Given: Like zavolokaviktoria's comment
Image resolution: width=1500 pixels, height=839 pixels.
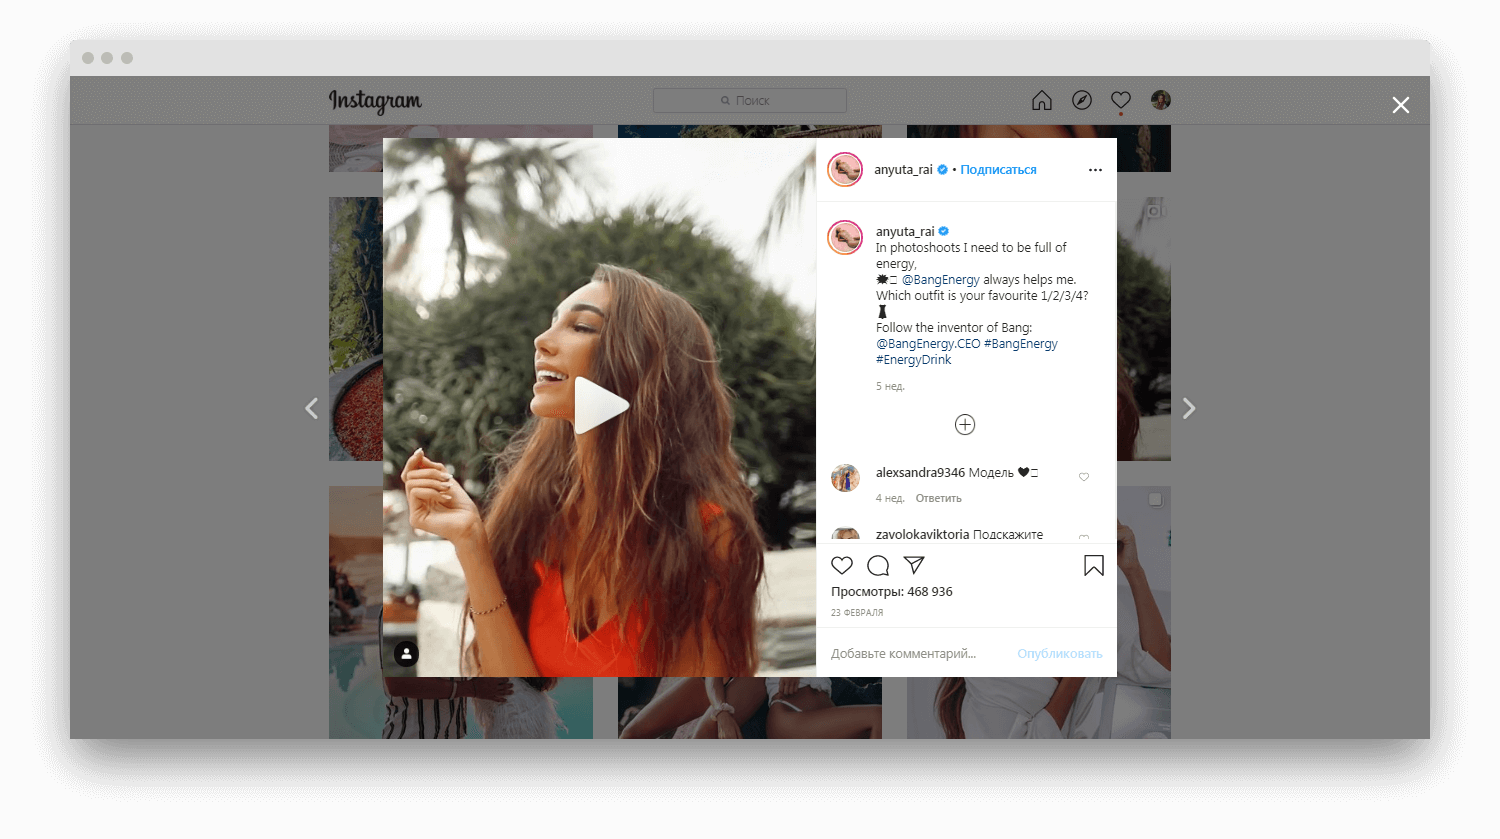Looking at the screenshot, I should [1084, 538].
